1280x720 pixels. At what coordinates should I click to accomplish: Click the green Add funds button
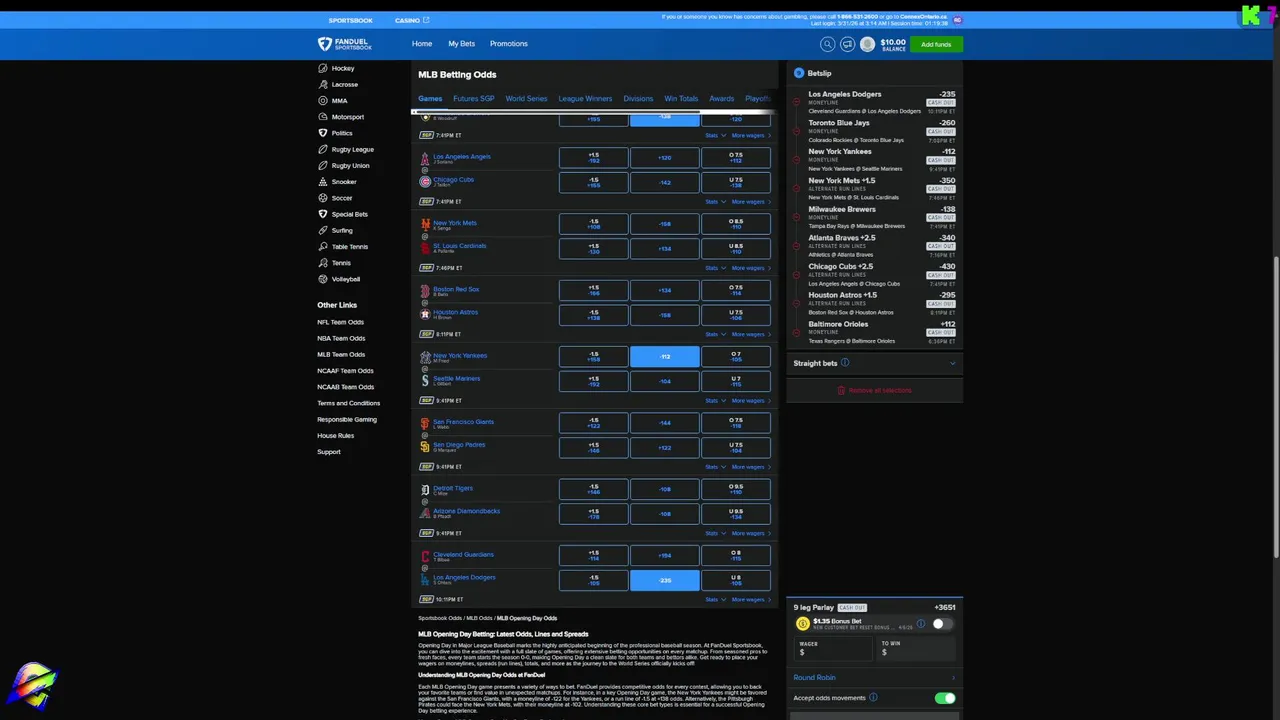tap(936, 44)
